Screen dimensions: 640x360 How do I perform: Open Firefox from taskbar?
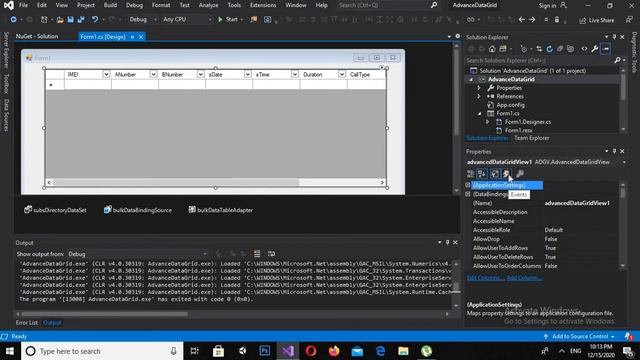334,351
